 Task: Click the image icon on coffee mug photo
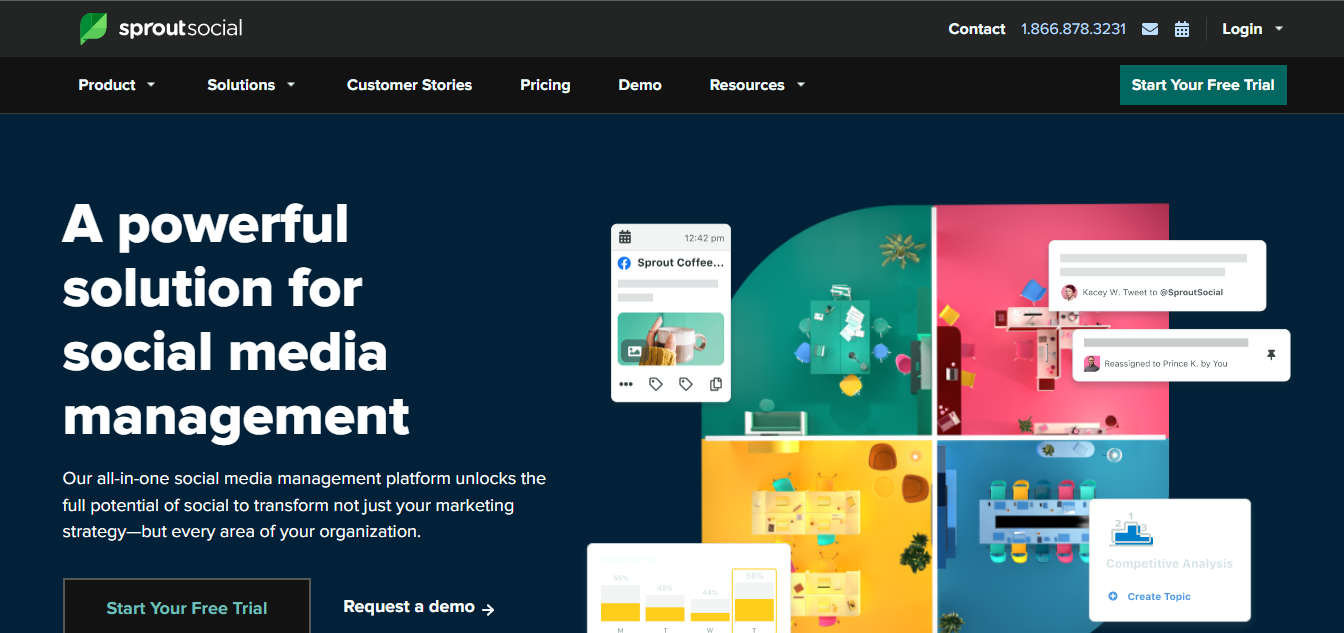[633, 350]
